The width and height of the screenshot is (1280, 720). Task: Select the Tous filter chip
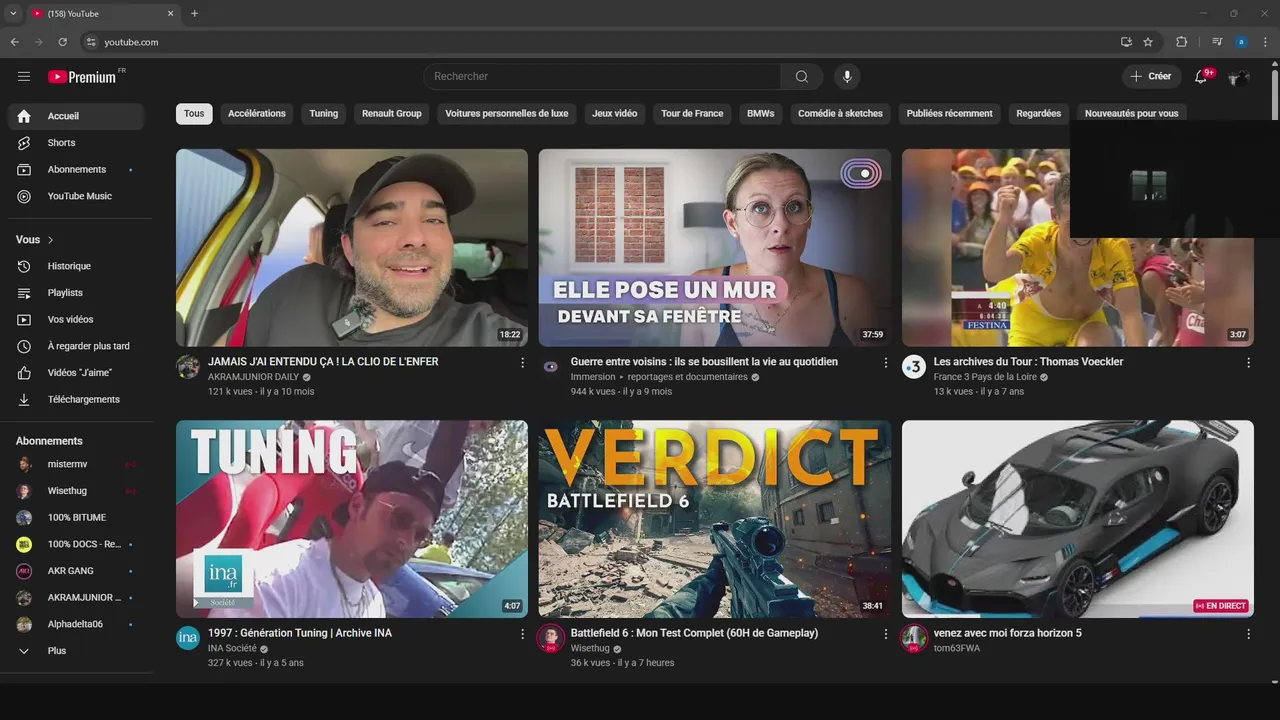click(x=194, y=114)
